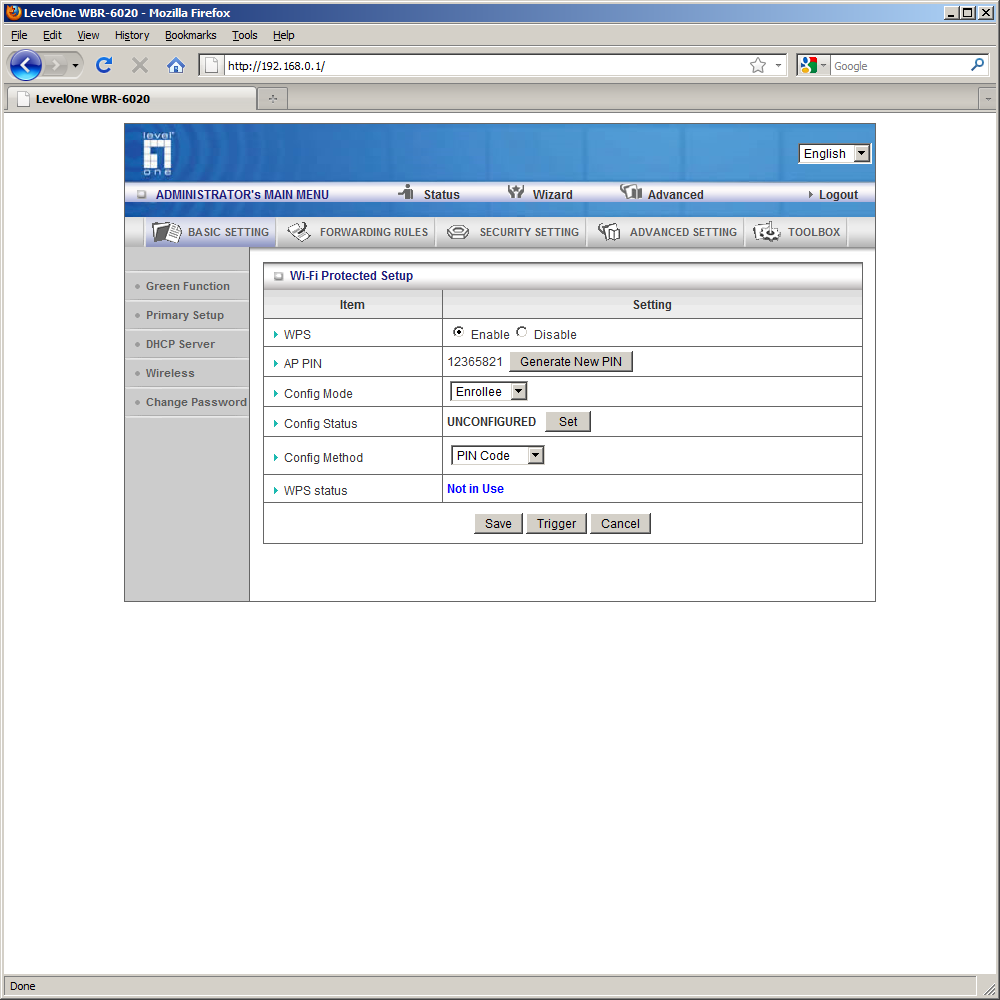Click the Save button
This screenshot has width=1000, height=1000.
click(x=498, y=524)
